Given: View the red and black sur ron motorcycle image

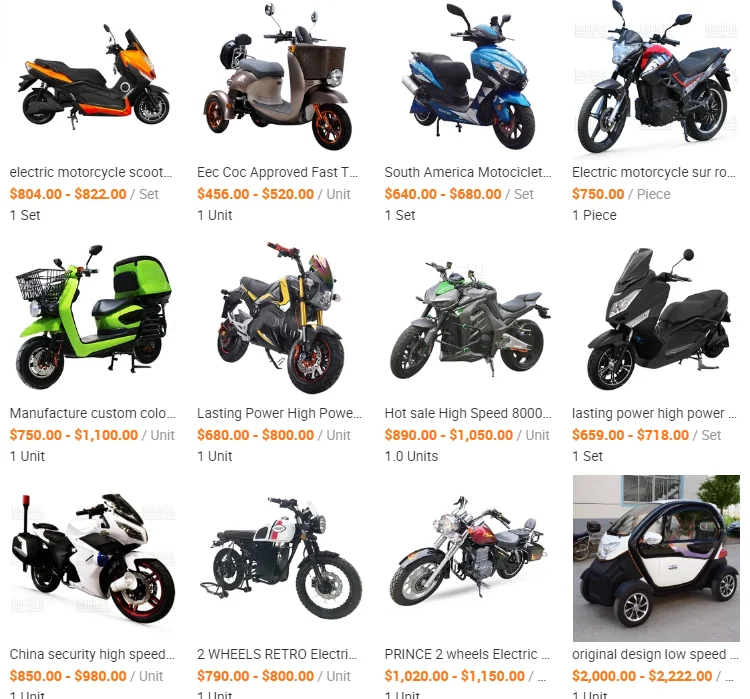Looking at the screenshot, I should pyautogui.click(x=656, y=77).
